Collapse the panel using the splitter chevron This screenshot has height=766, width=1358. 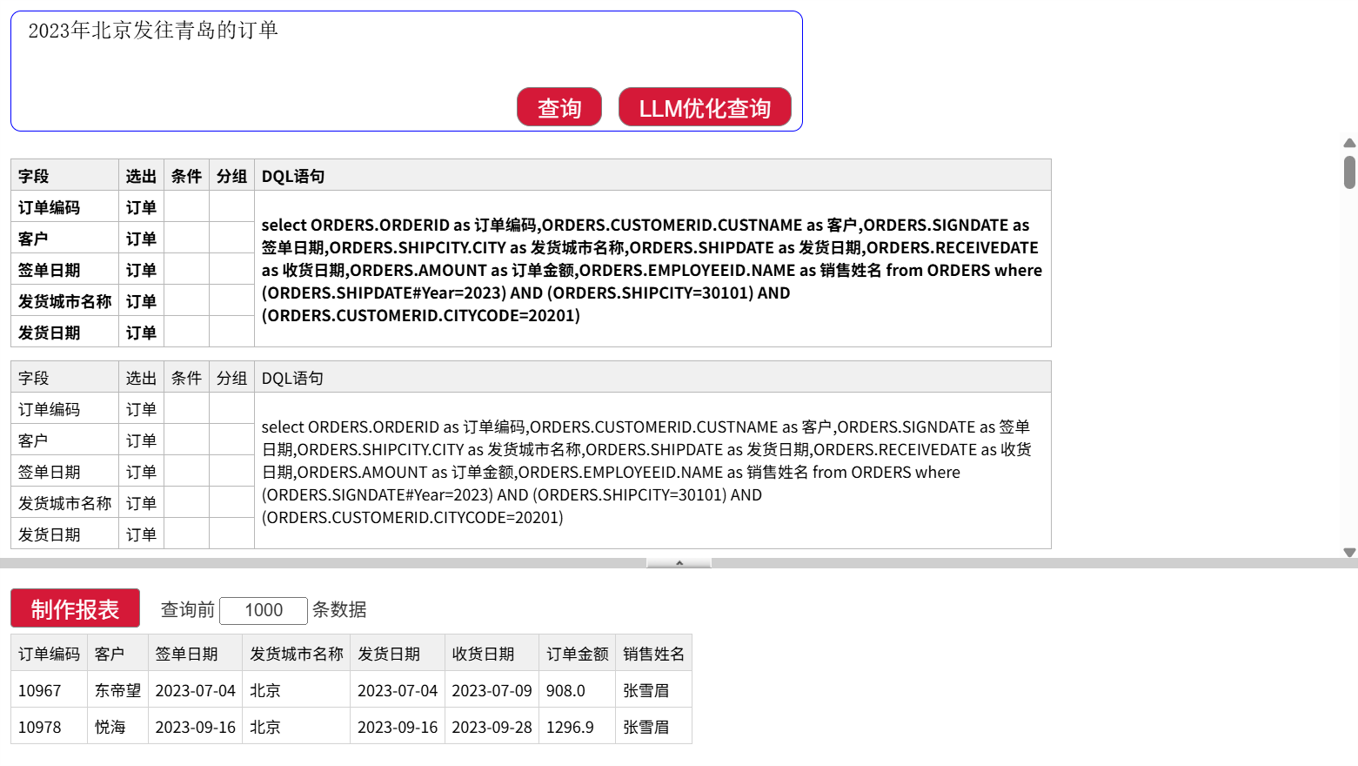(679, 563)
